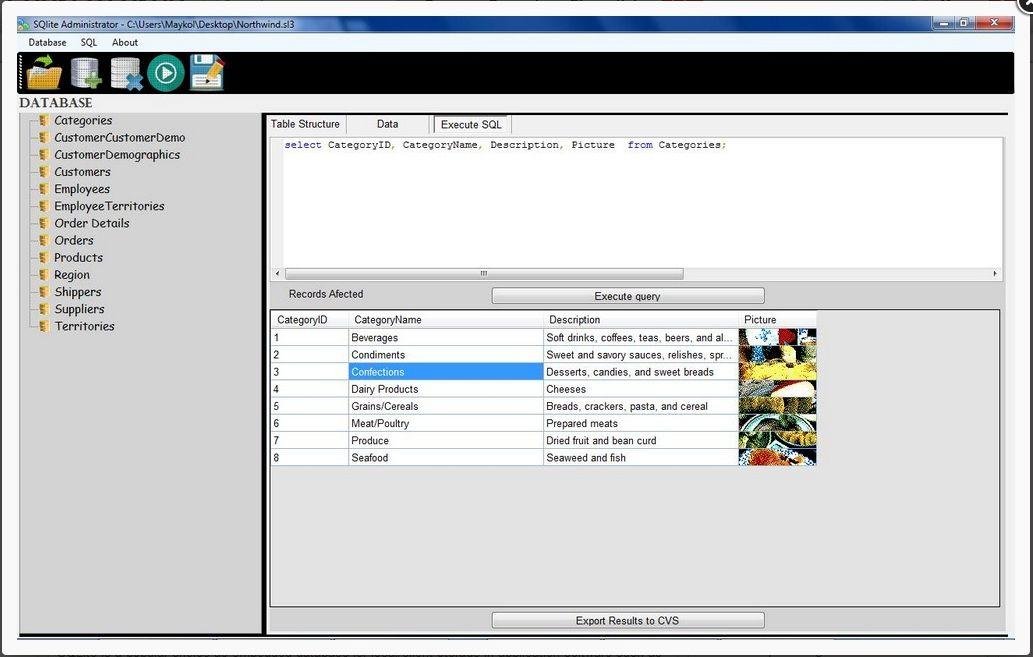Image resolution: width=1033 pixels, height=657 pixels.
Task: Drop the database using the blue X icon
Action: (x=125, y=71)
